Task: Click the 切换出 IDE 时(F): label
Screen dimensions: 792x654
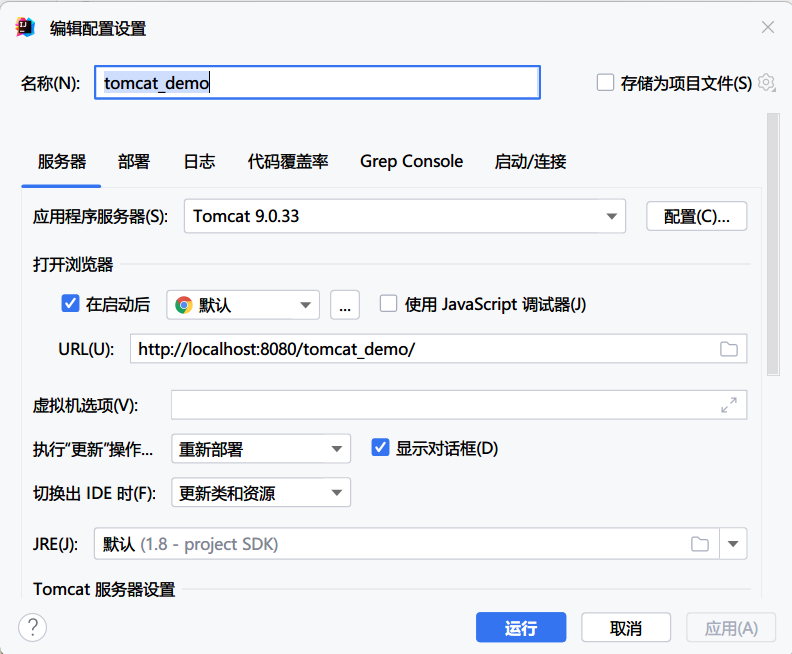Action: (x=94, y=493)
